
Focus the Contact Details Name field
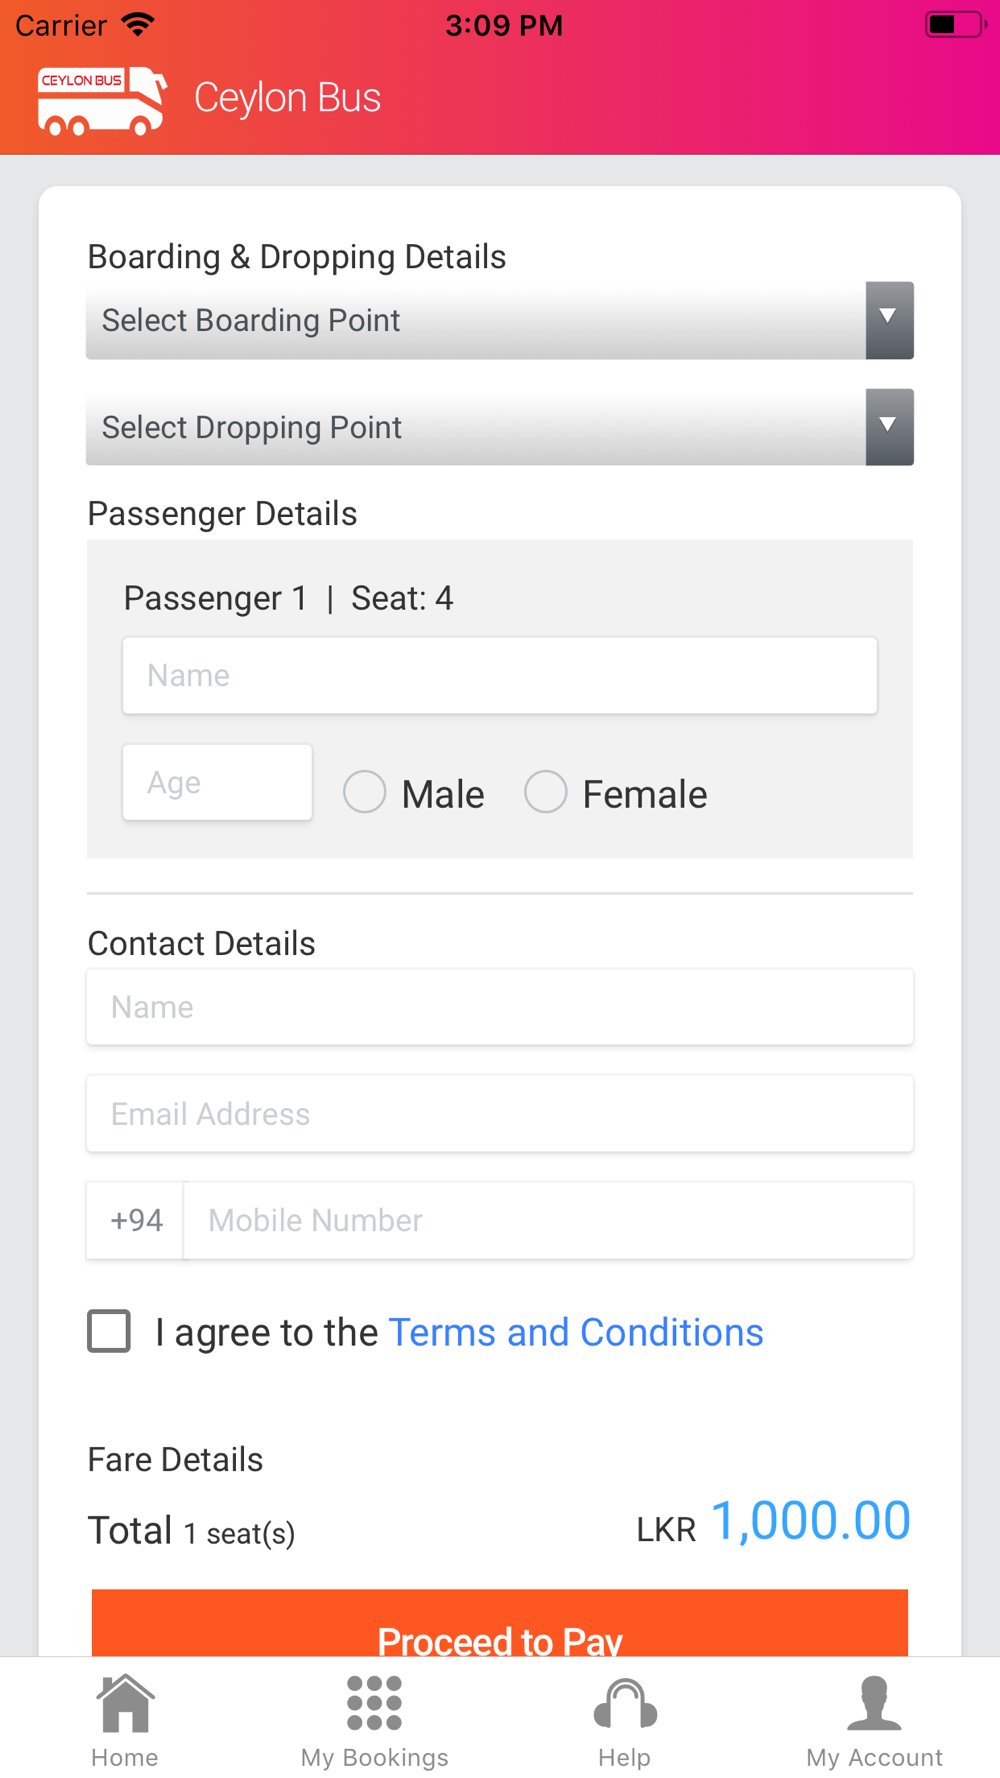click(x=500, y=1006)
